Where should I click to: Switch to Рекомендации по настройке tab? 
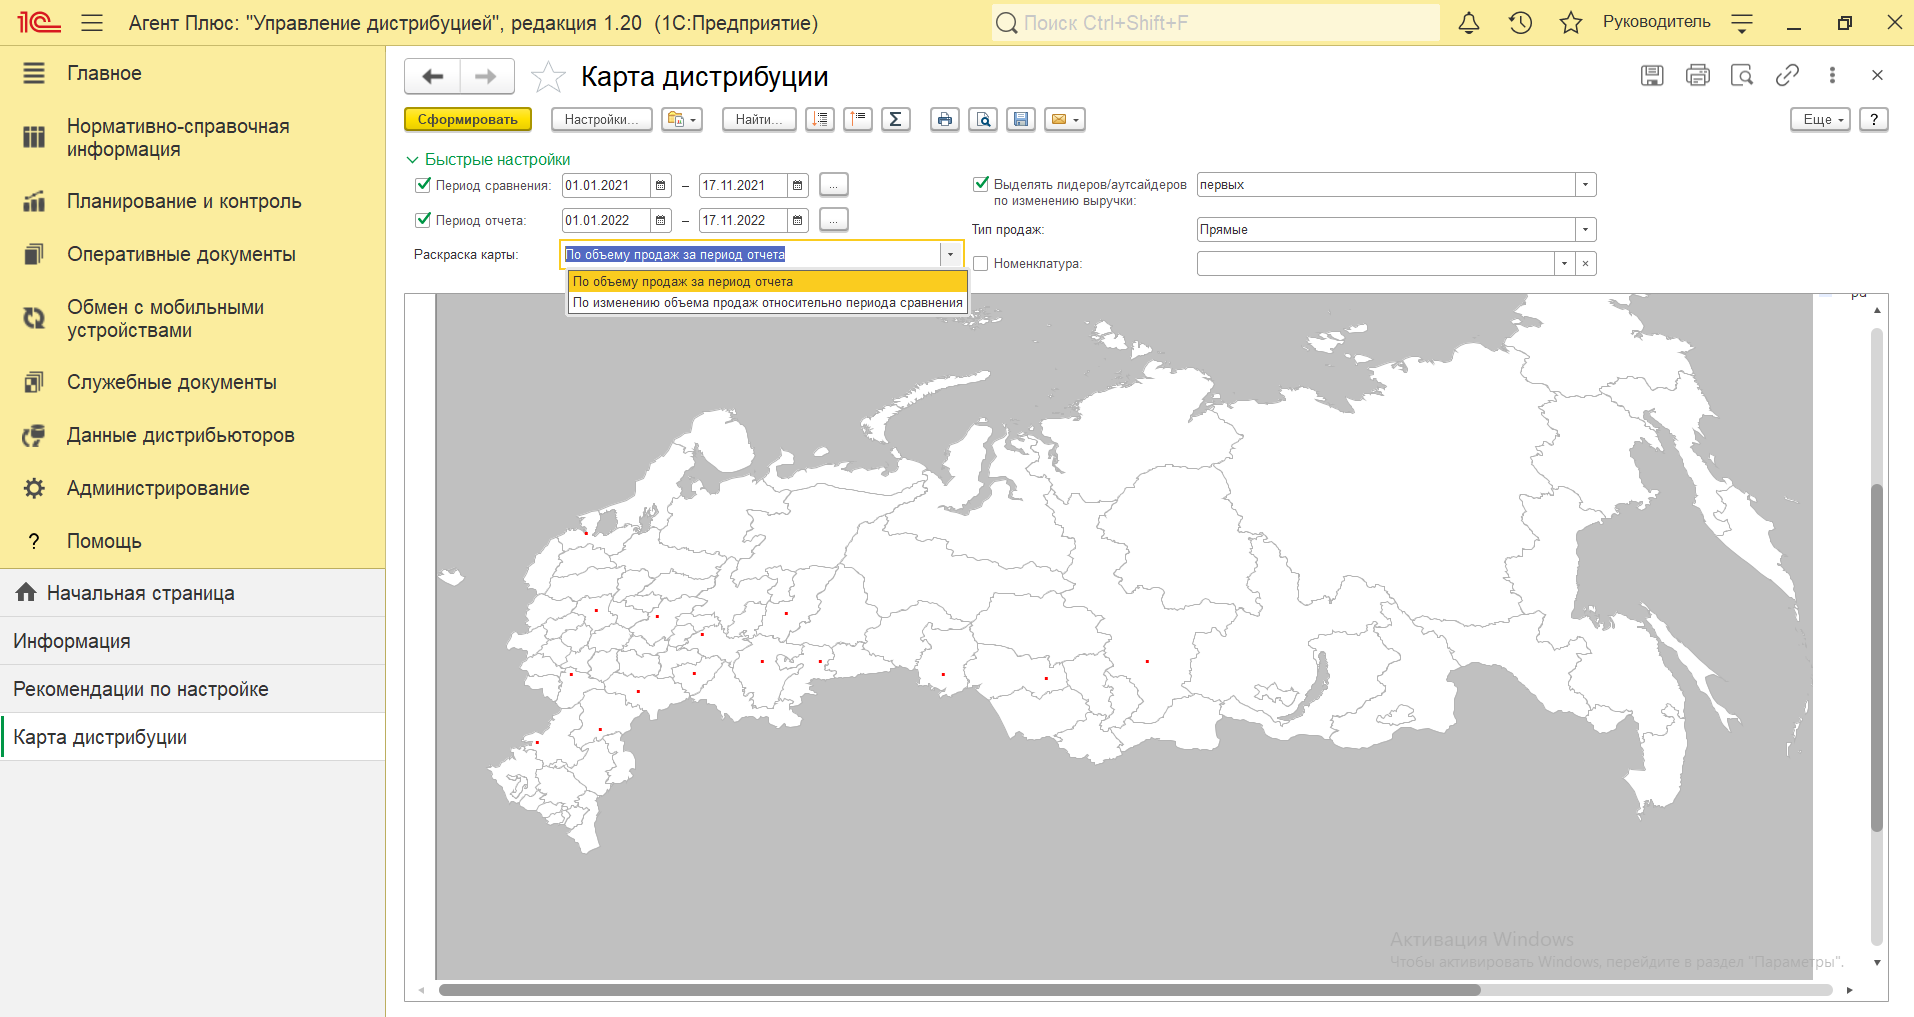pyautogui.click(x=192, y=689)
